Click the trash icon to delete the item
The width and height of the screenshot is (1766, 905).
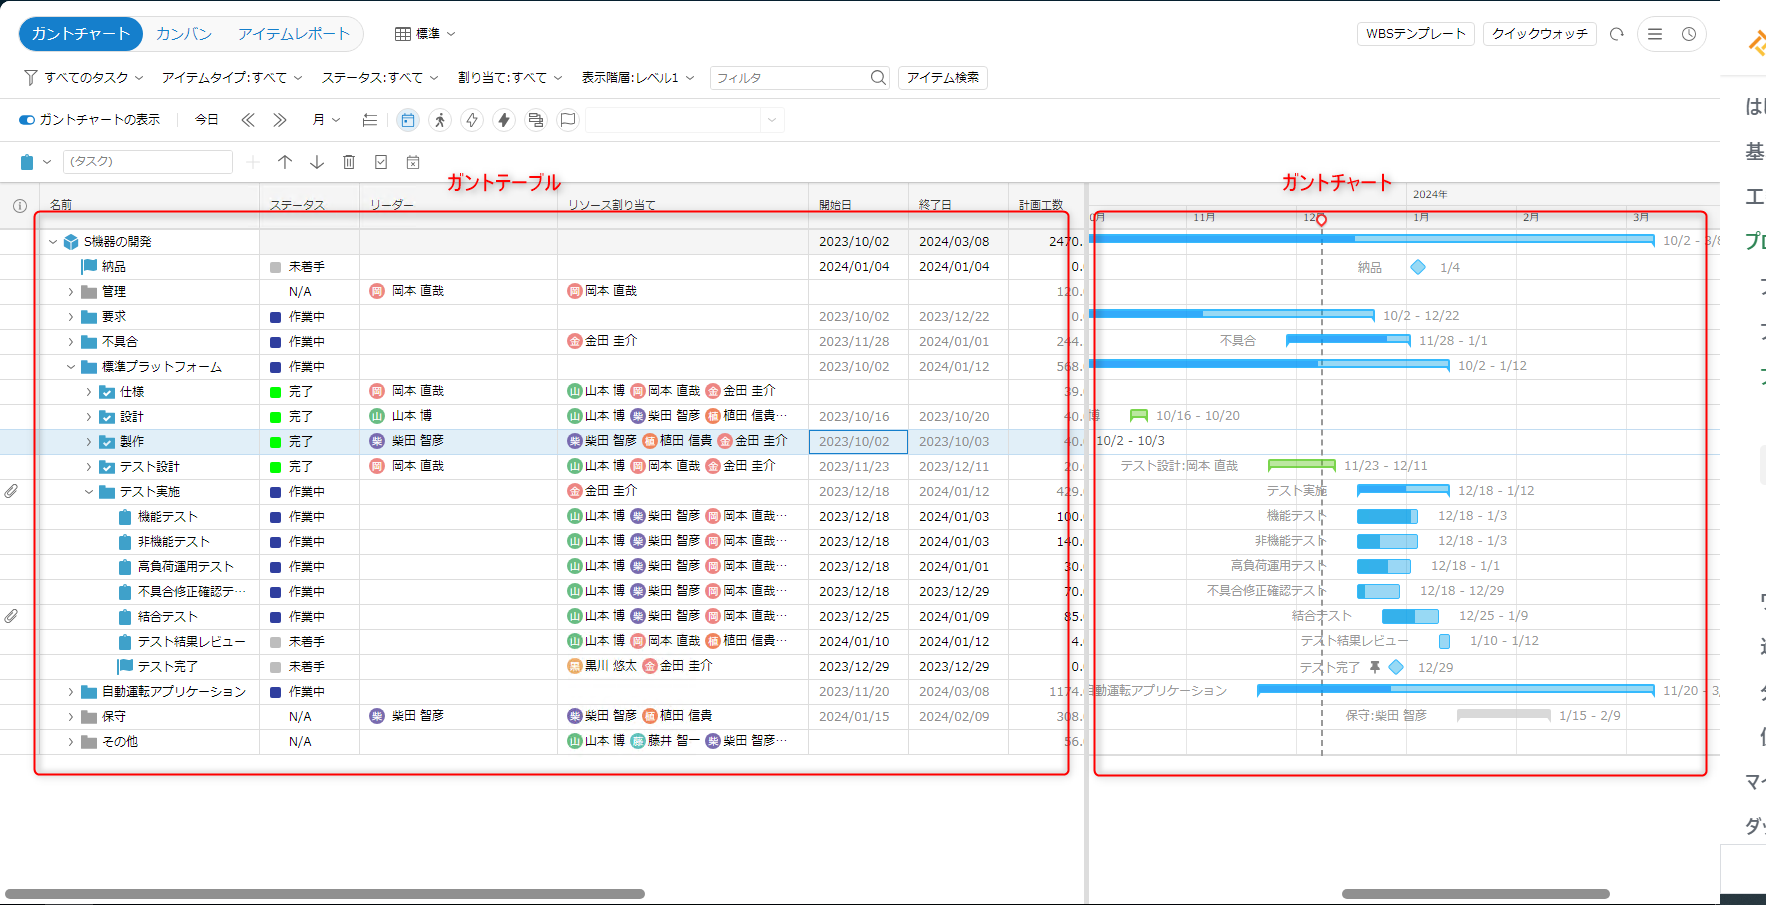coord(349,162)
